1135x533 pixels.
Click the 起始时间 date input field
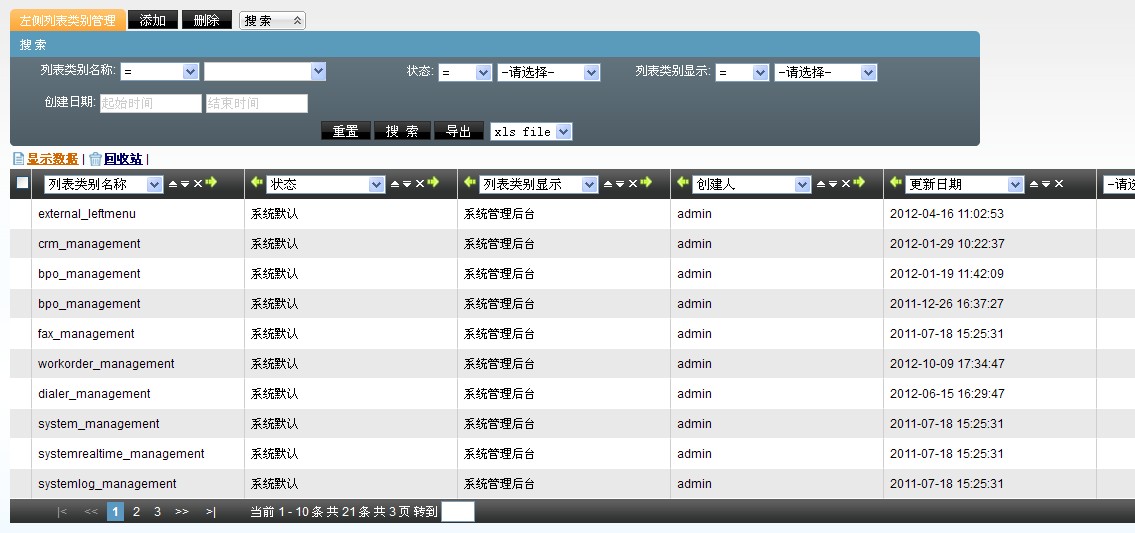click(151, 103)
